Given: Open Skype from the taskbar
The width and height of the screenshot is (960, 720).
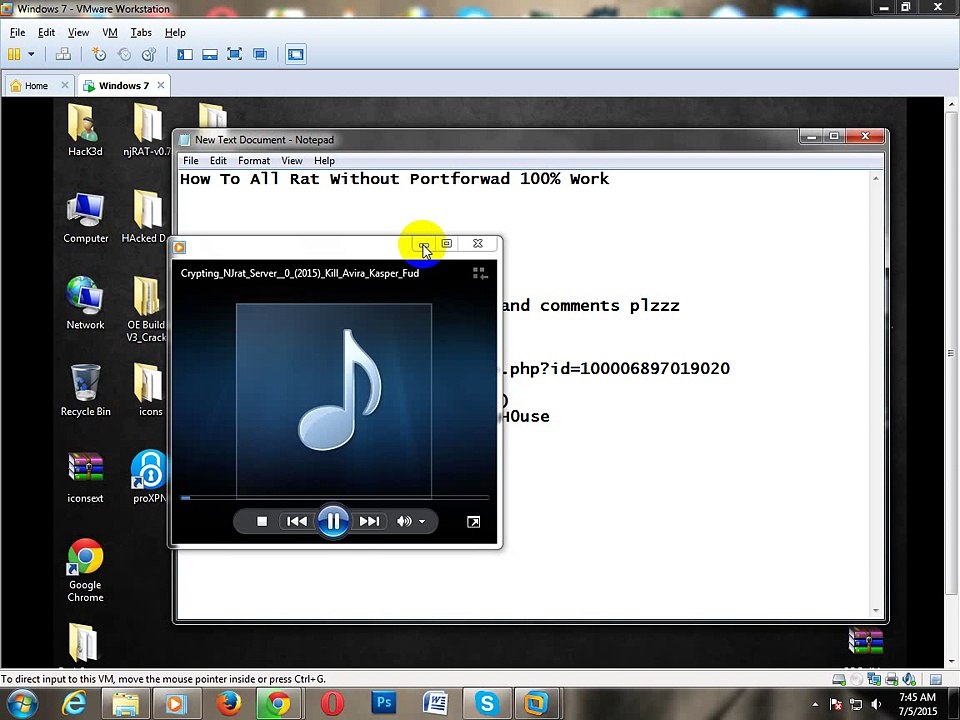Looking at the screenshot, I should point(487,704).
